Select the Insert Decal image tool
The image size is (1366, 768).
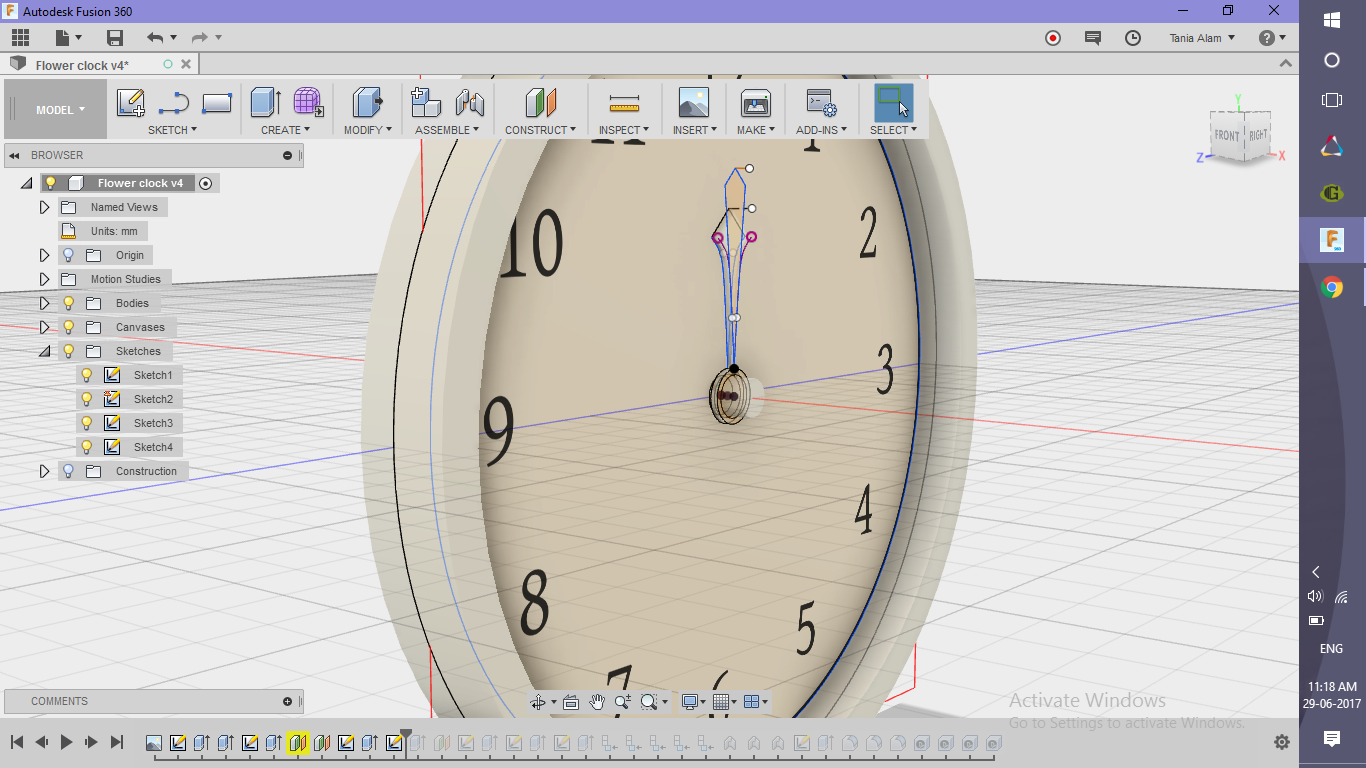[x=693, y=102]
